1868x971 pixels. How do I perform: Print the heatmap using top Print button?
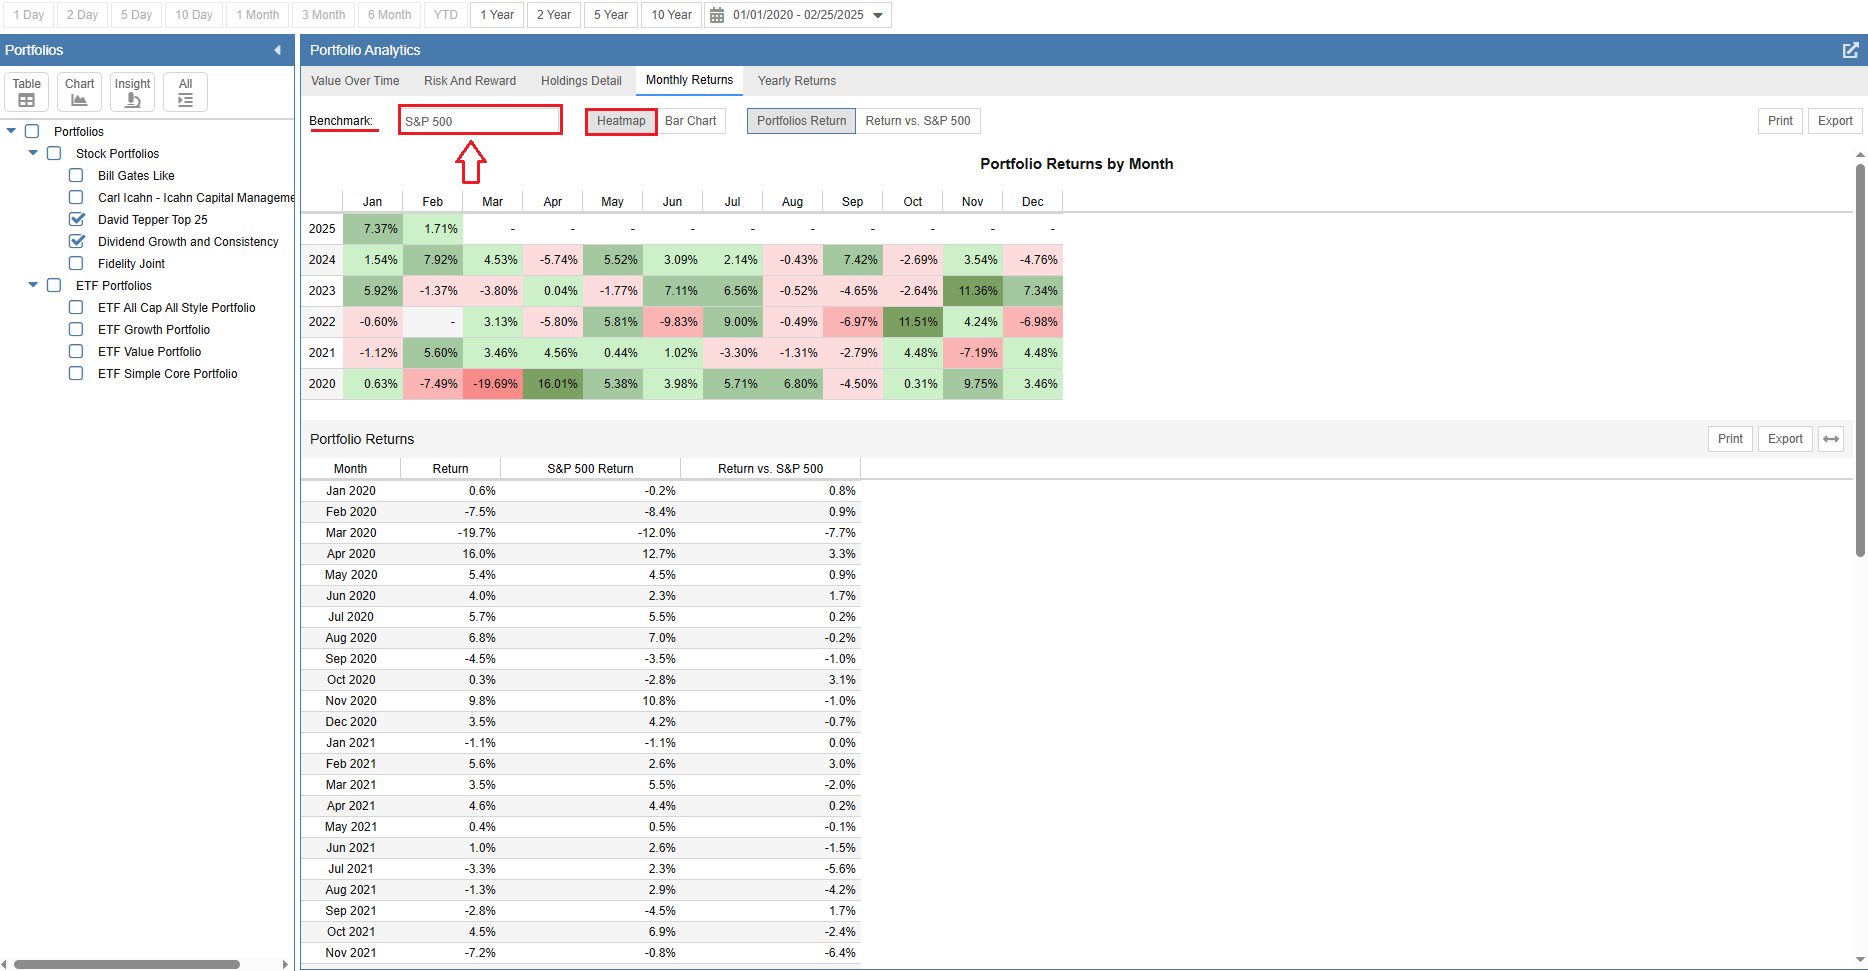click(1780, 121)
